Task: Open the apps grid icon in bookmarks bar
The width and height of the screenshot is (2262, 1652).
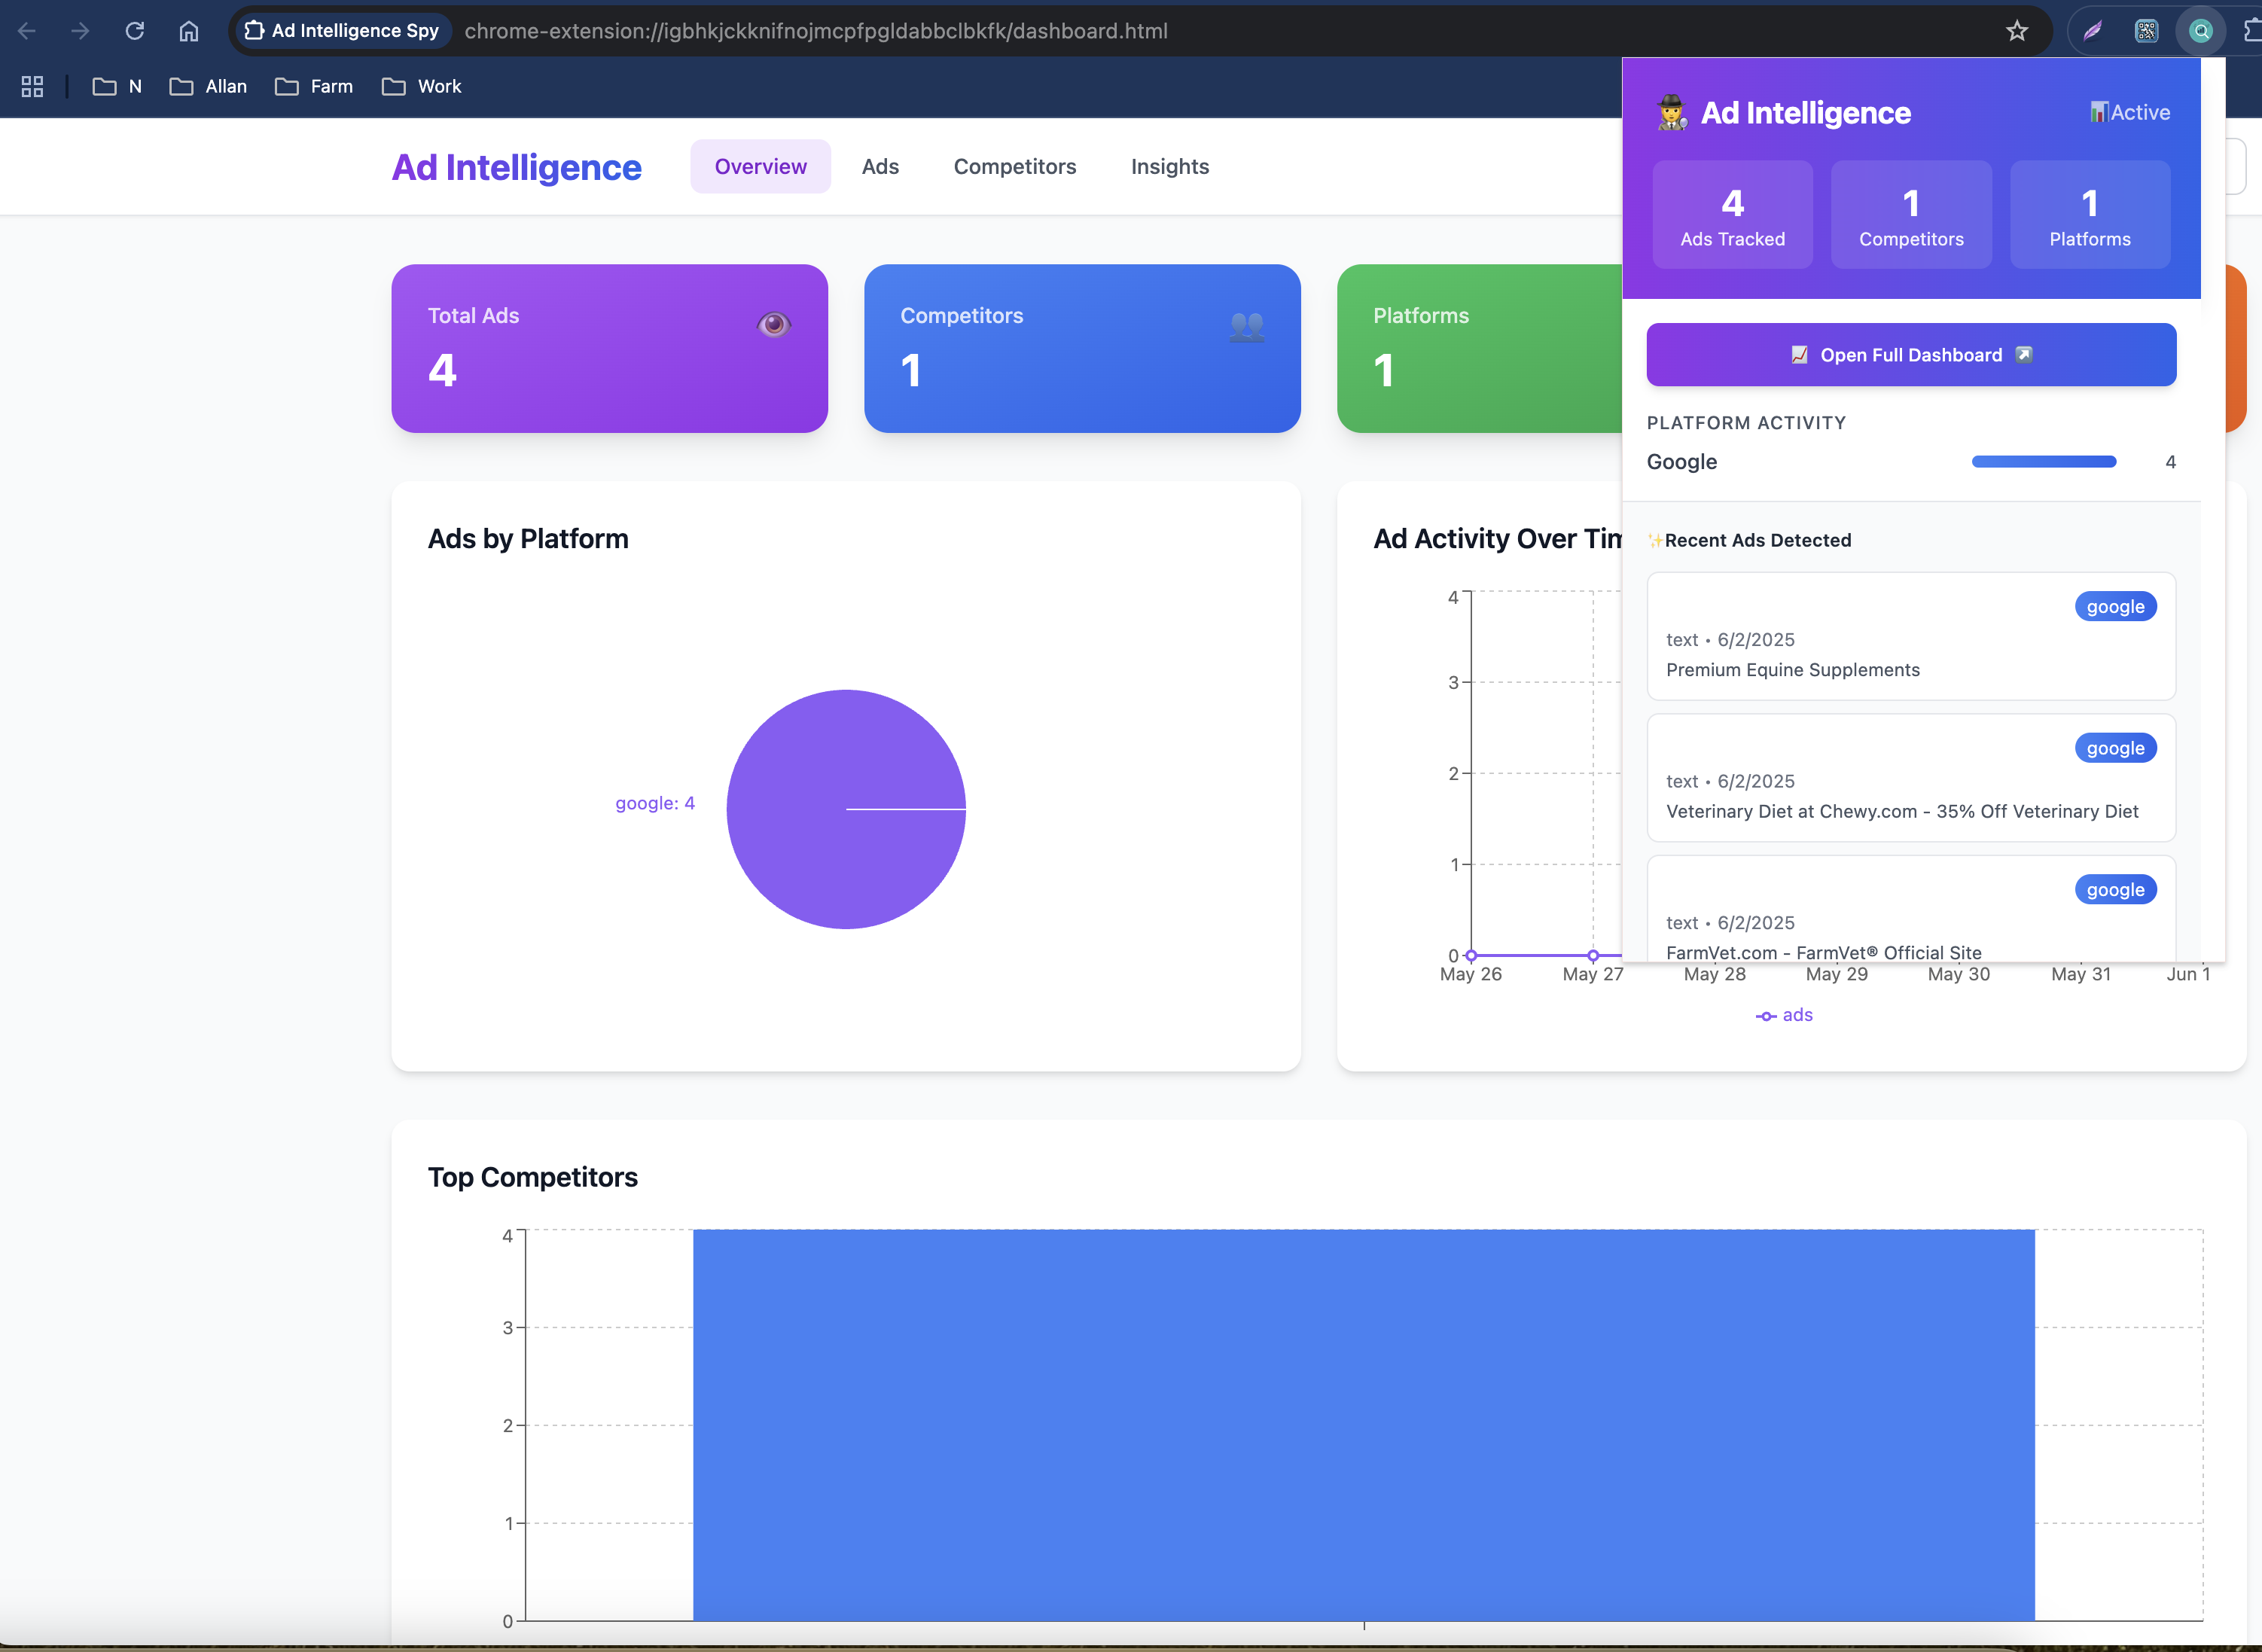Action: coord(32,87)
